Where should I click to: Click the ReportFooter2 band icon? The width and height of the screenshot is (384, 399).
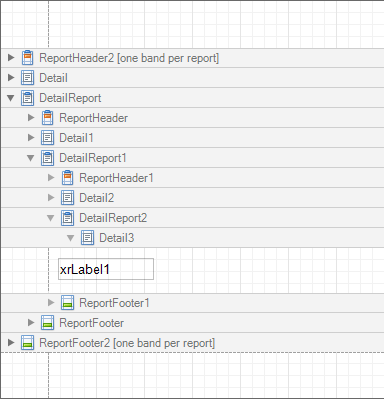pyautogui.click(x=27, y=343)
